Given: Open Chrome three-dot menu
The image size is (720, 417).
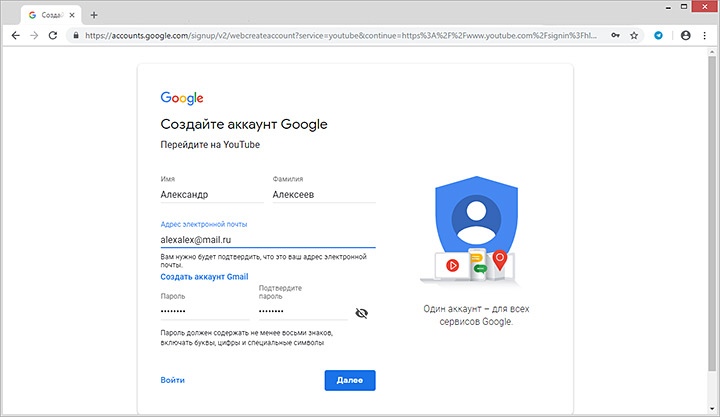Looking at the screenshot, I should (704, 35).
